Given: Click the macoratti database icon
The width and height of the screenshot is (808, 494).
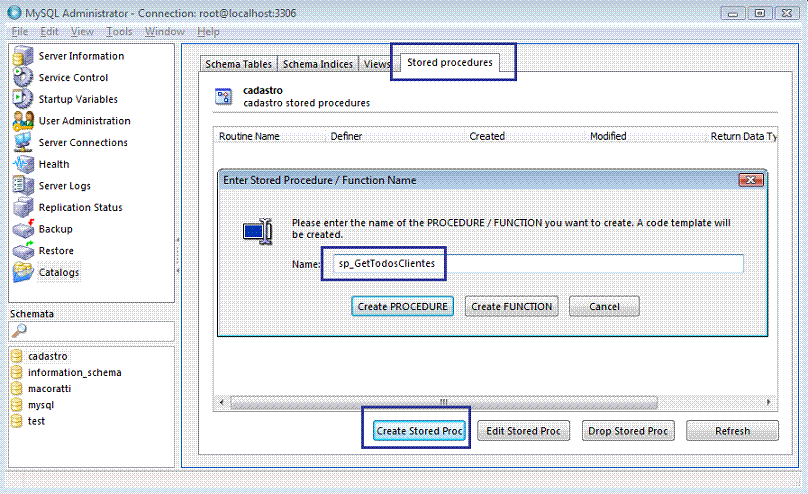Looking at the screenshot, I should [x=17, y=388].
